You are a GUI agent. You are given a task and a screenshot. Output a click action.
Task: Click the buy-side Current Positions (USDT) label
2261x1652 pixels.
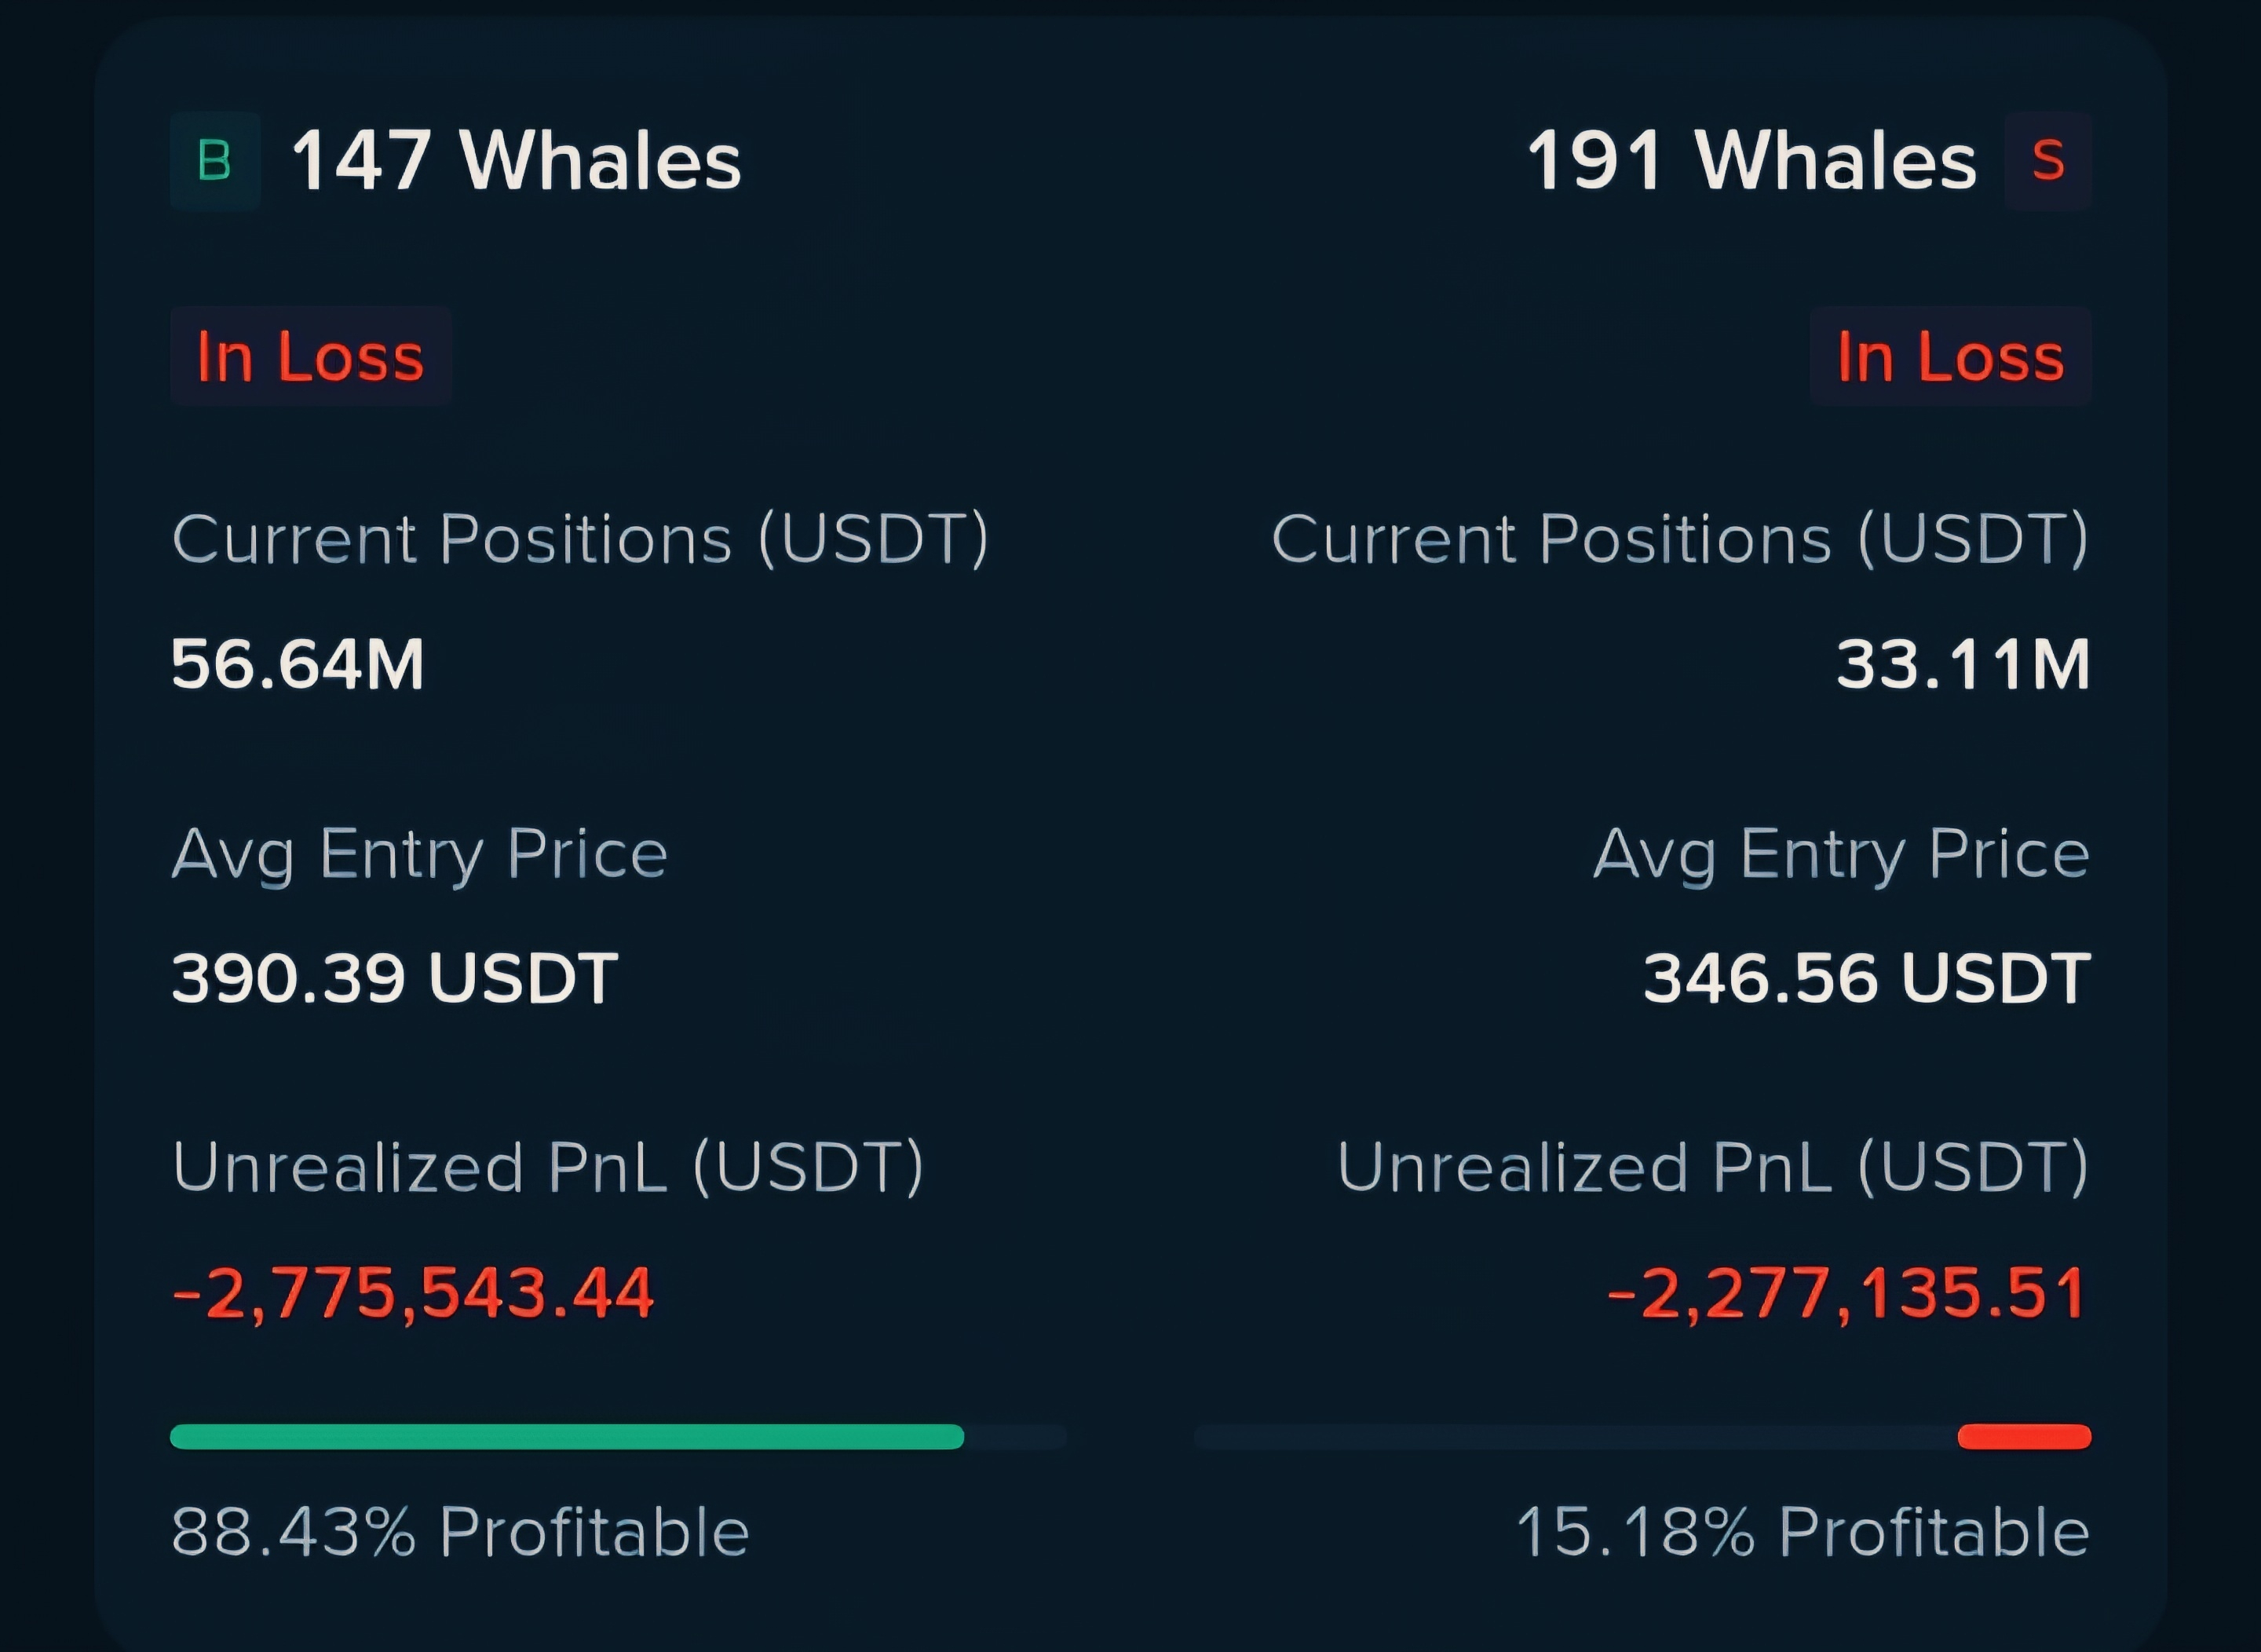(580, 540)
